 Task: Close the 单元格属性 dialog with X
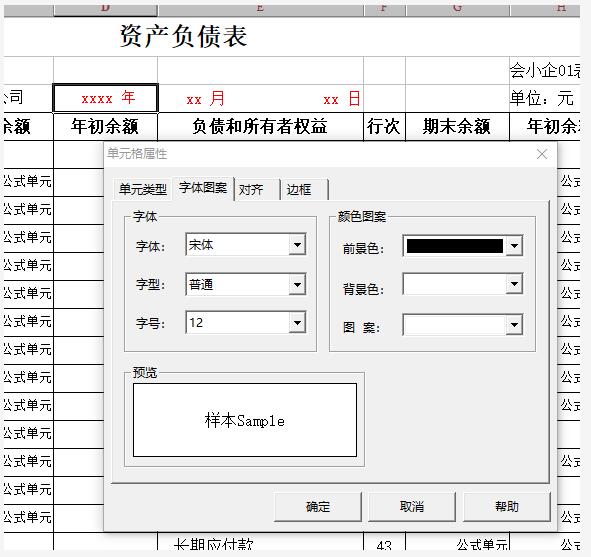click(x=542, y=154)
